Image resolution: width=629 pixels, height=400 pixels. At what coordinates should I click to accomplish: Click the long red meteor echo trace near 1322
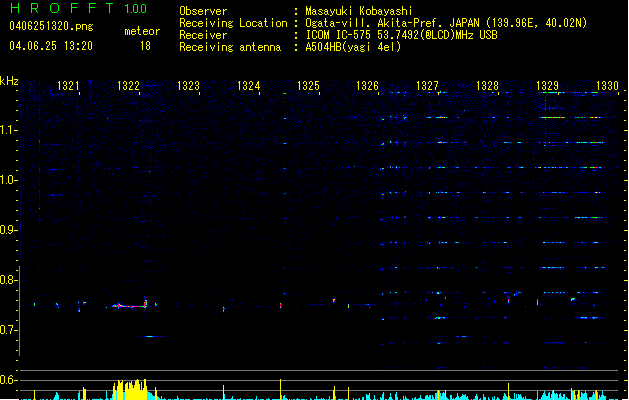pyautogui.click(x=130, y=306)
